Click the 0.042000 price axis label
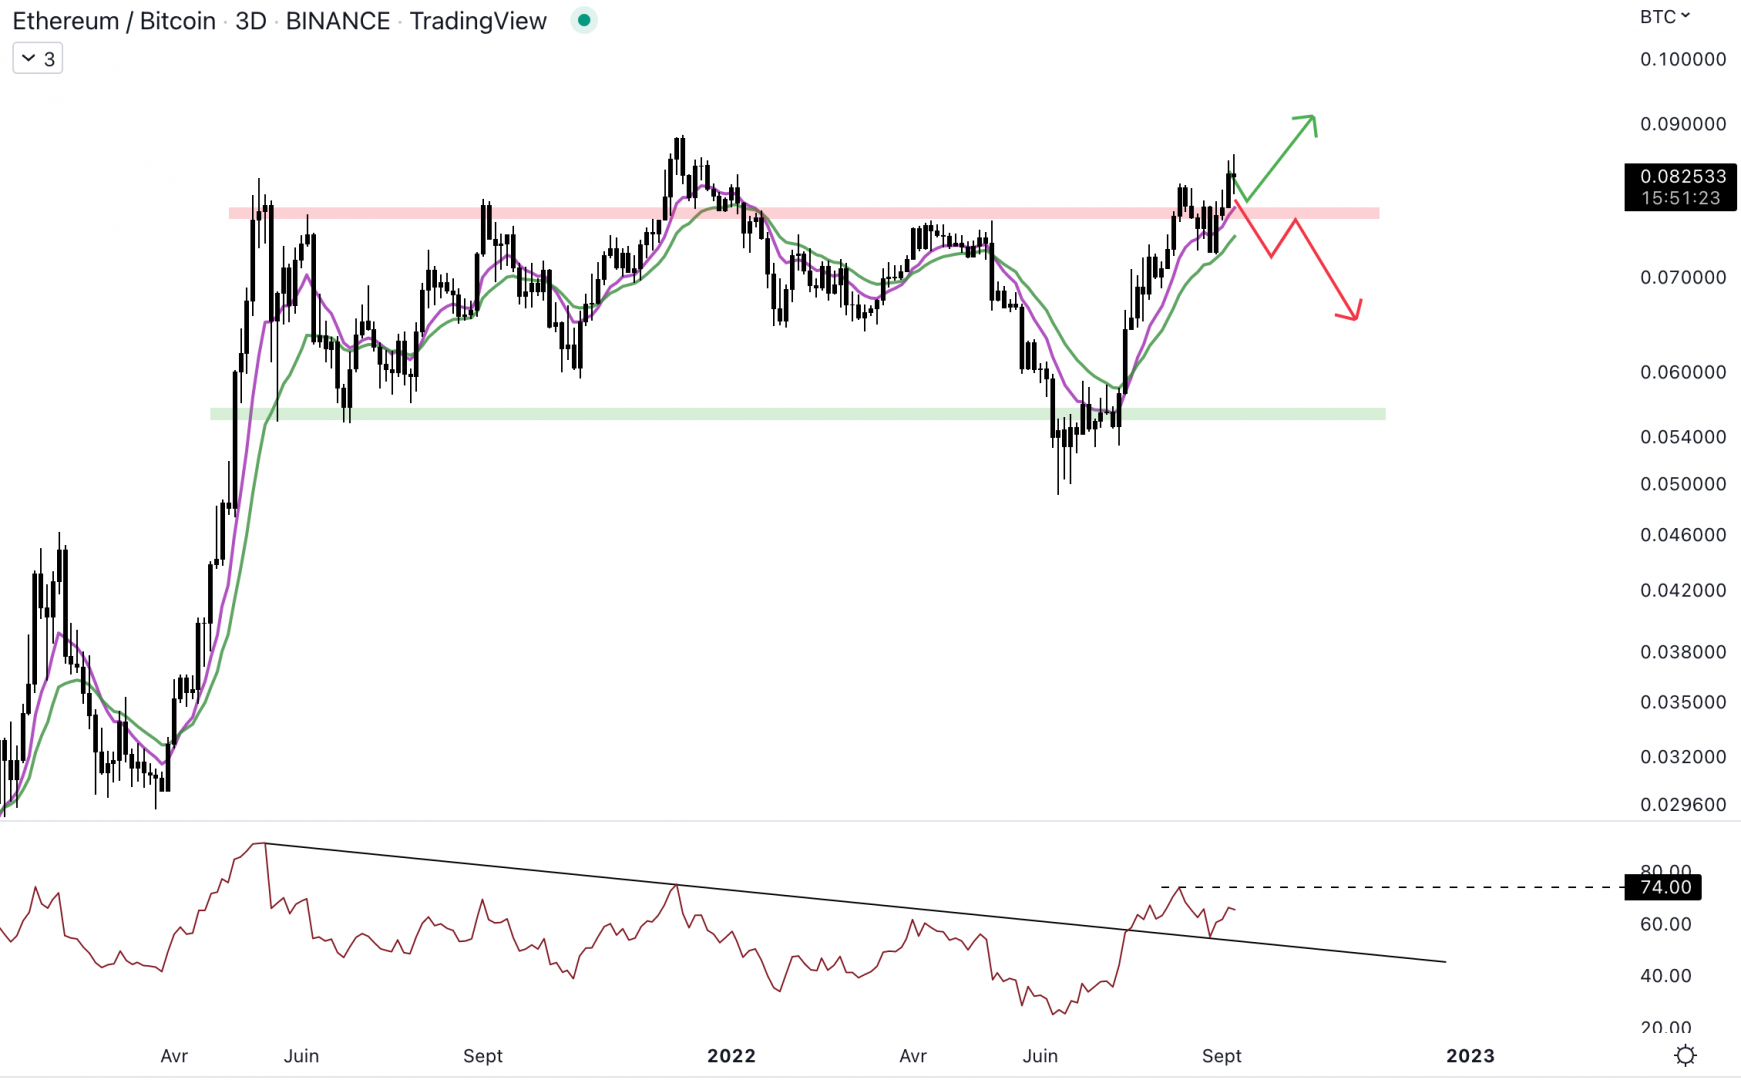1741x1080 pixels. pos(1683,590)
